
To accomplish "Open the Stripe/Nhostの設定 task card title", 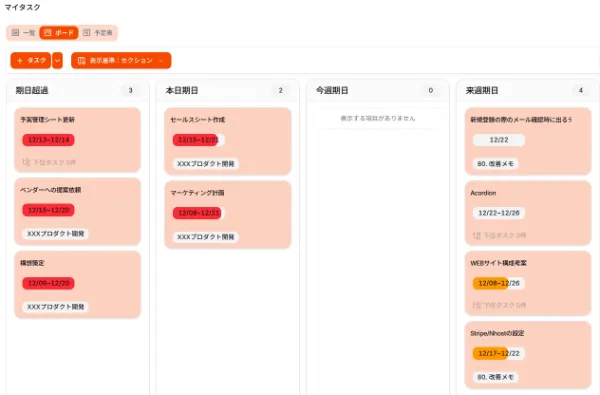I will (497, 333).
